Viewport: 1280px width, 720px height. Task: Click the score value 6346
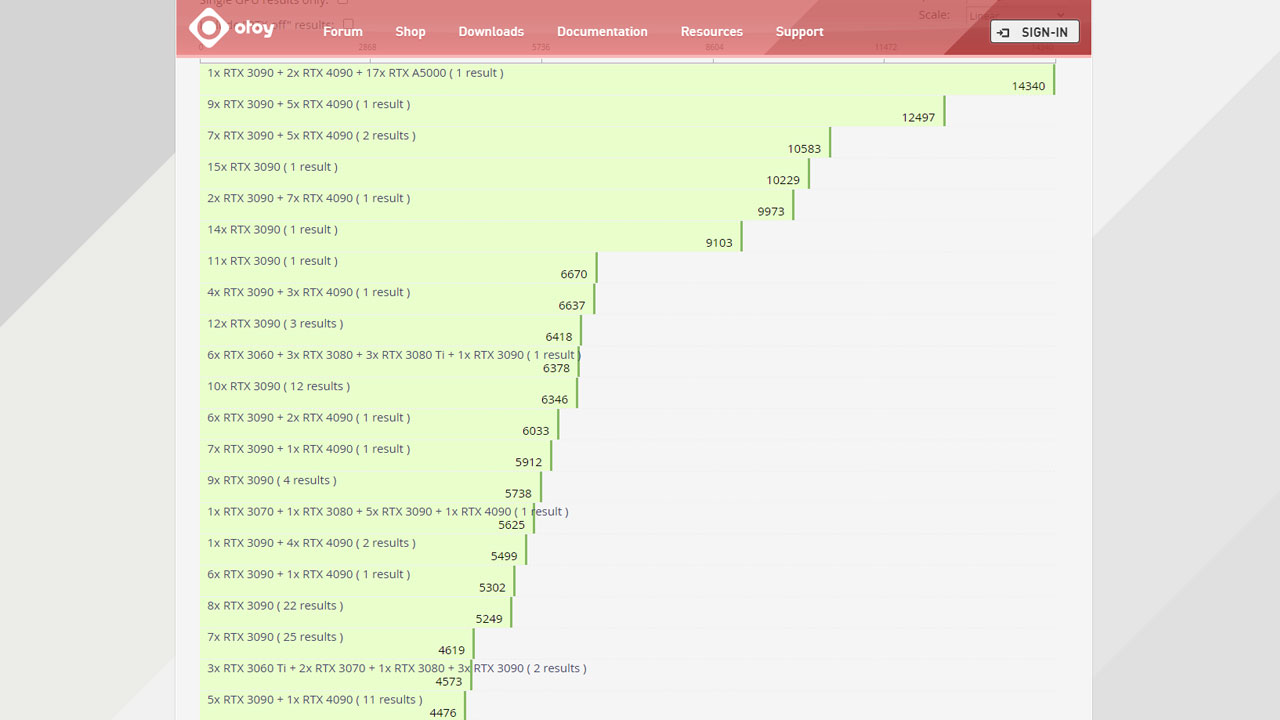point(554,399)
